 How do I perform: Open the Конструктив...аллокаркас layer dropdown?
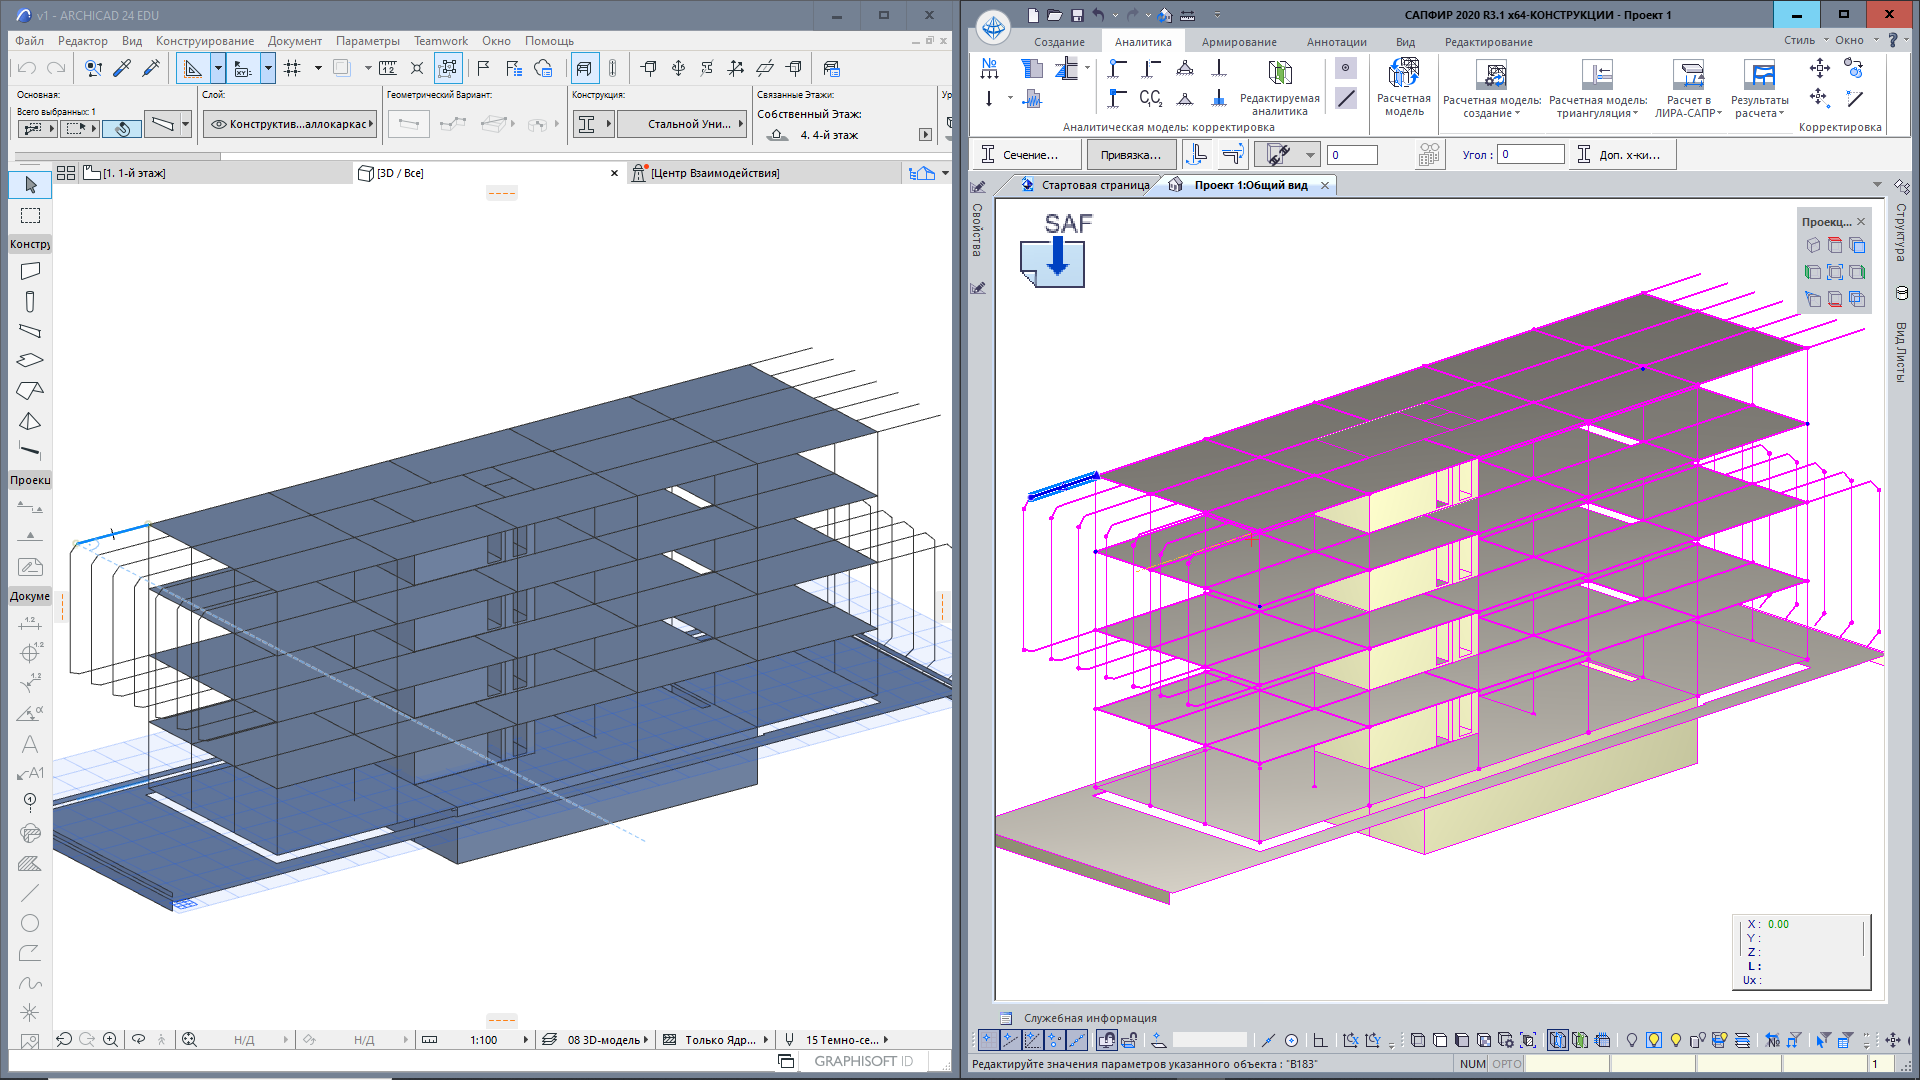click(290, 124)
